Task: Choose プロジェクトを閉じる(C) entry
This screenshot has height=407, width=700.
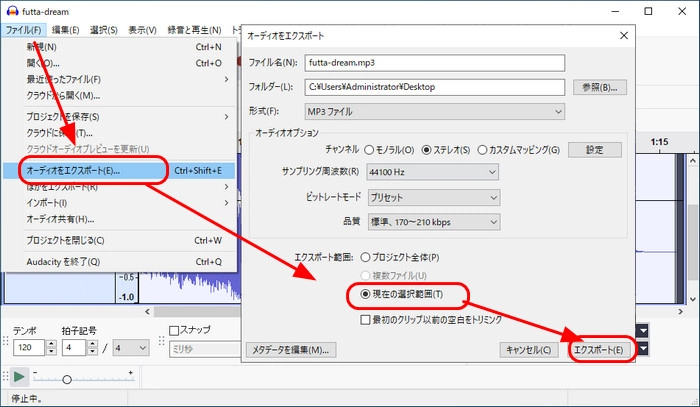Action: point(119,240)
